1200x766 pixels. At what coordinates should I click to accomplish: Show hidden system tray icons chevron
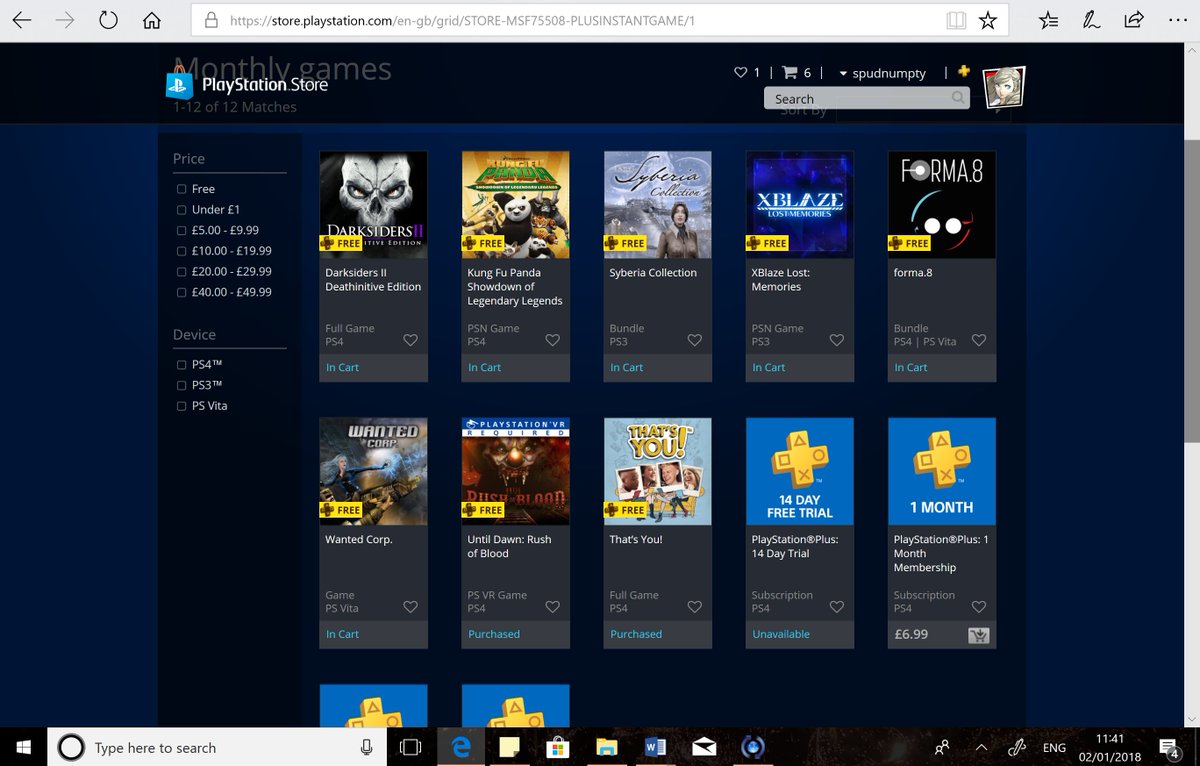click(981, 747)
